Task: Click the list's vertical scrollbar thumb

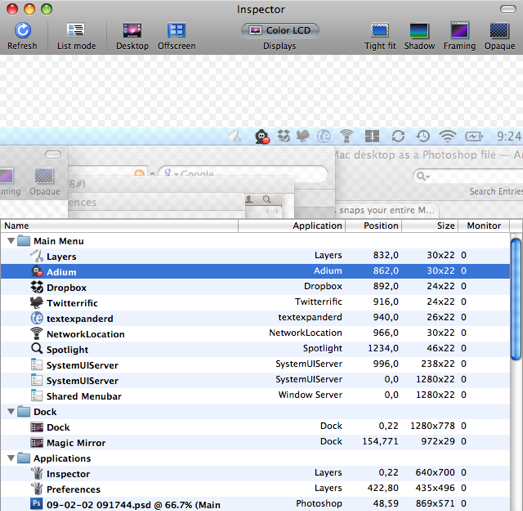Action: [516, 299]
